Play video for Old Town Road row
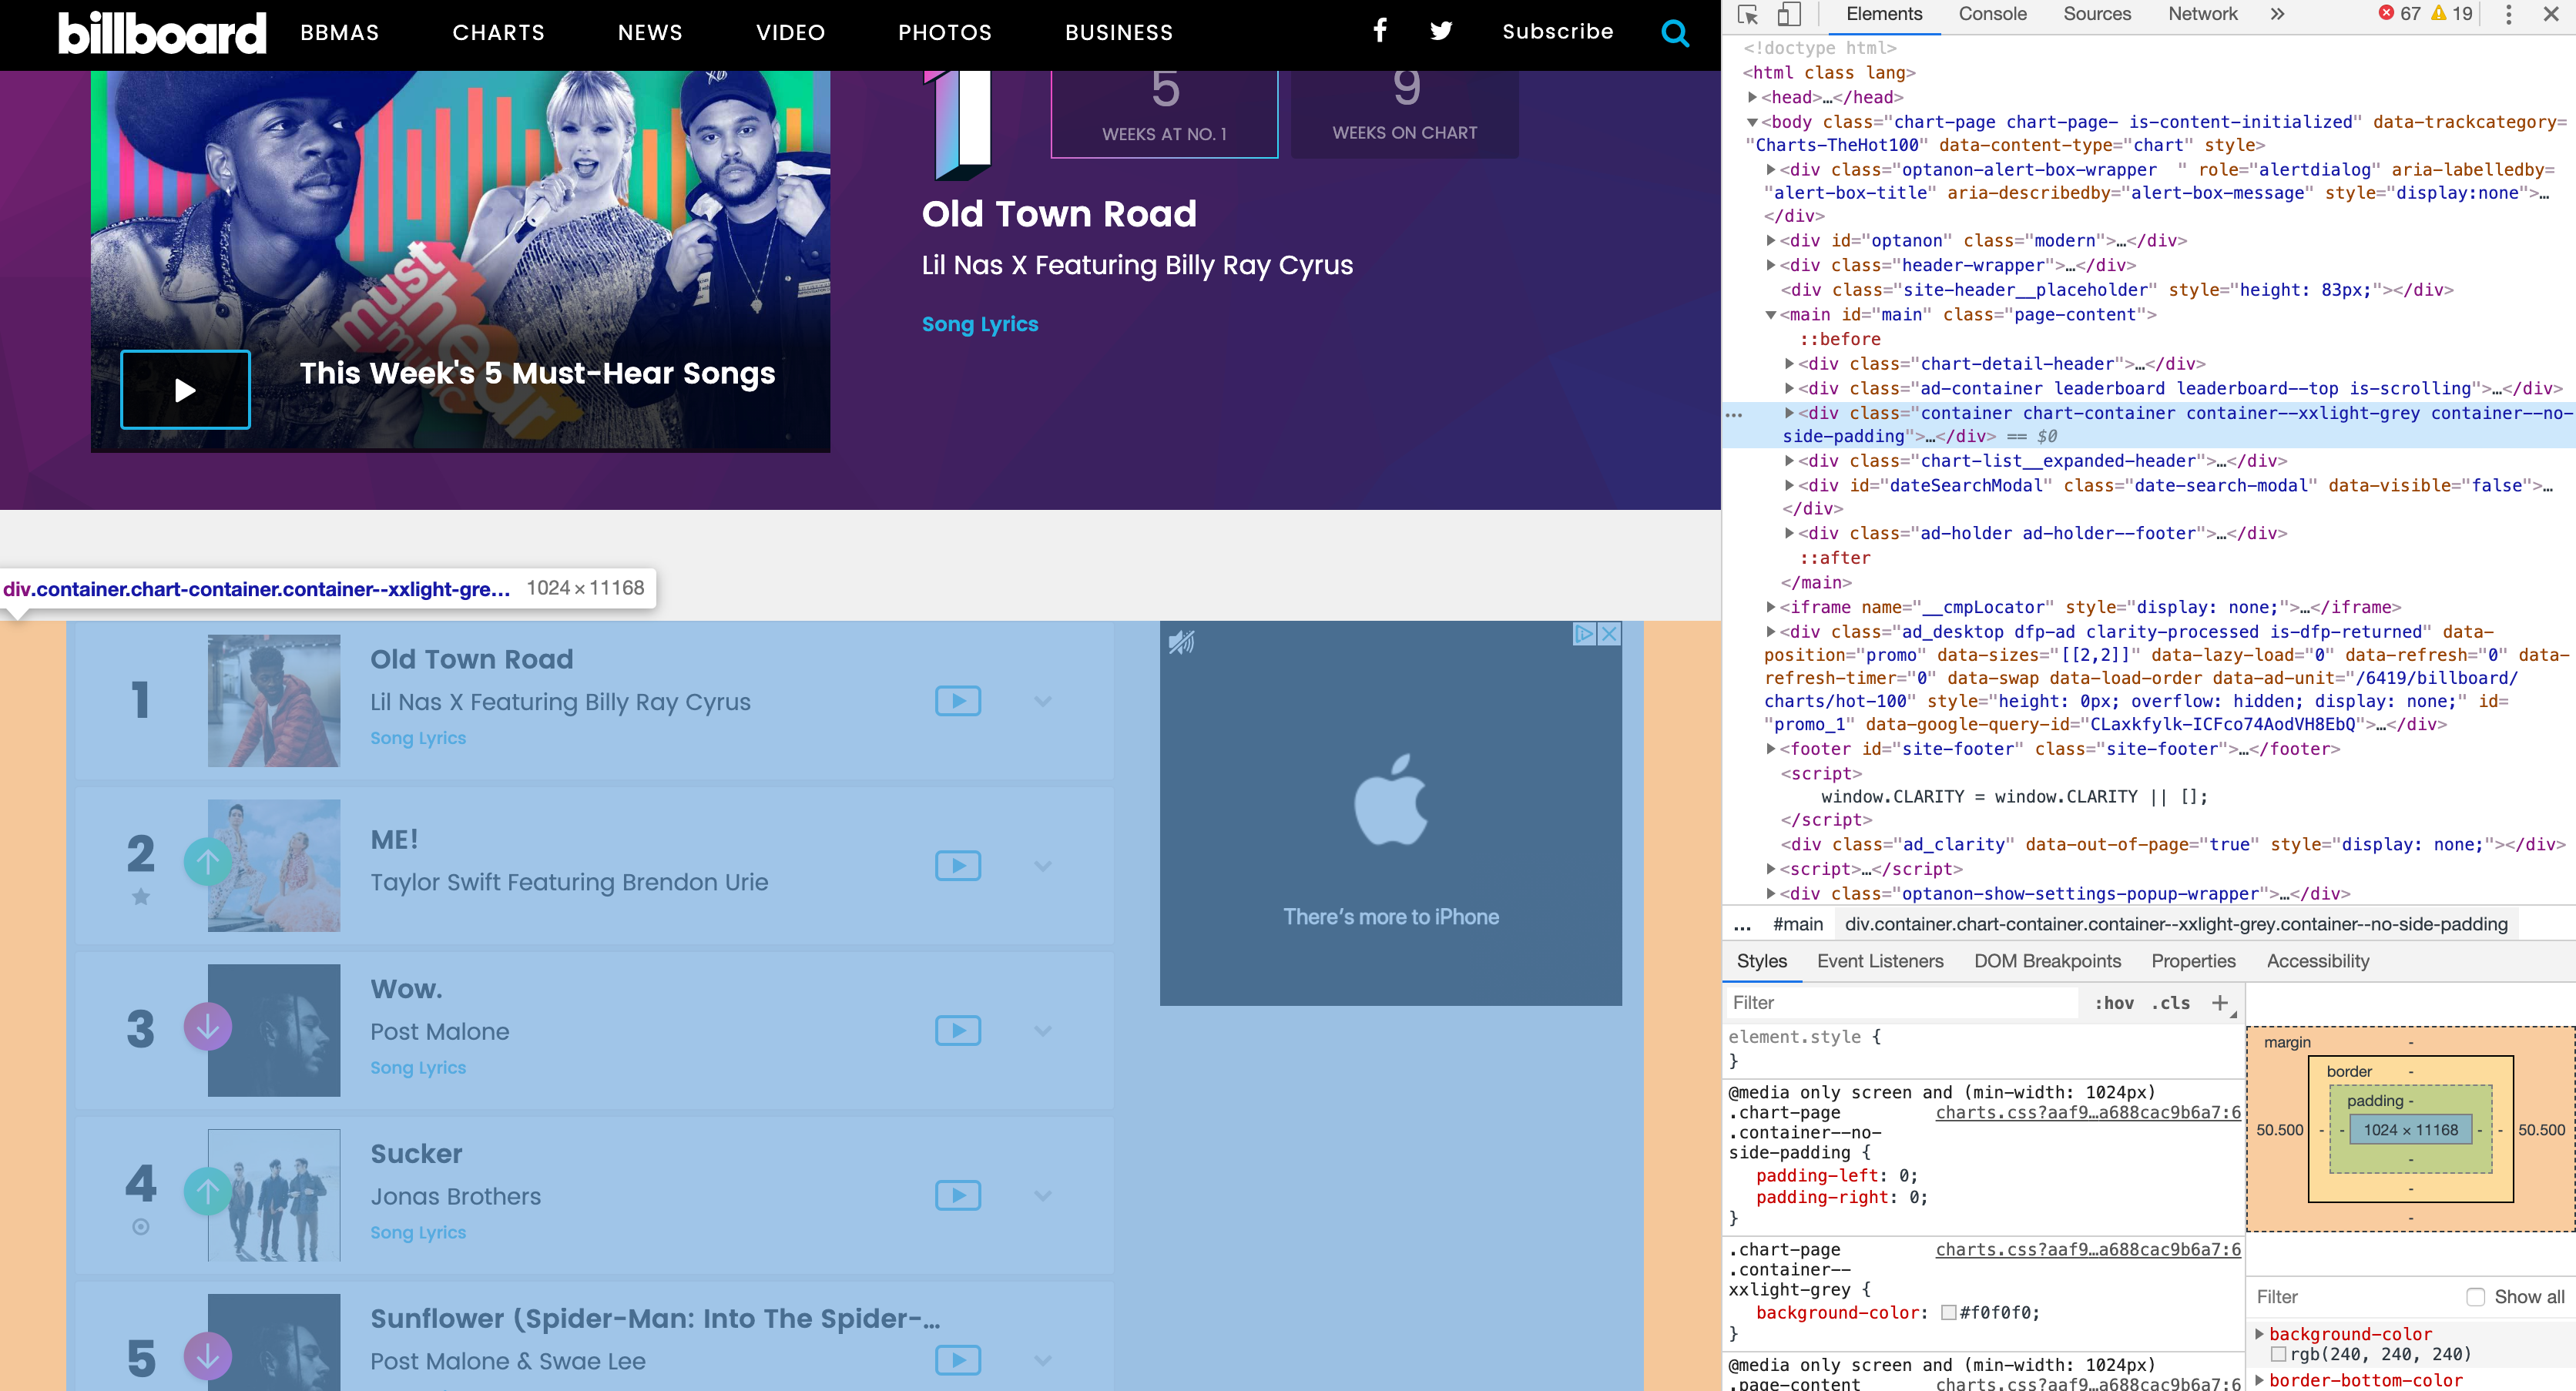The width and height of the screenshot is (2576, 1391). pyautogui.click(x=958, y=701)
